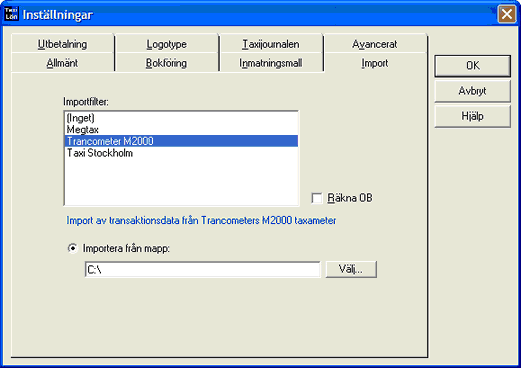Choose Megtax in the Importfilter list

(x=181, y=130)
